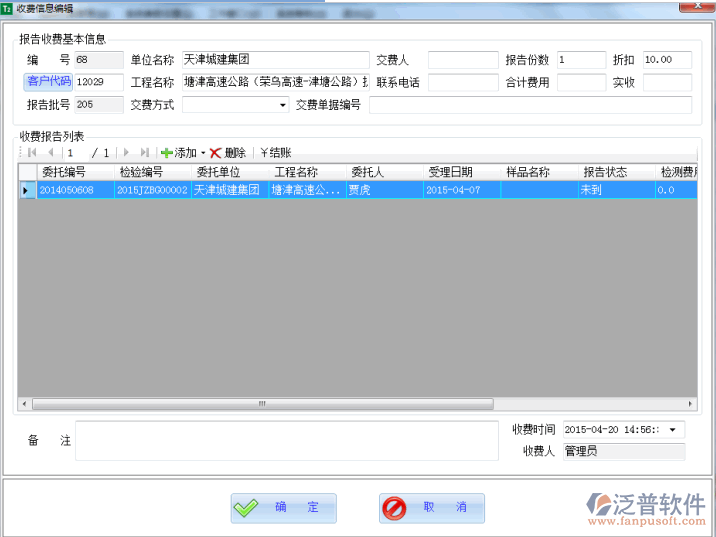Click the 联系电话 input field
Viewport: 716px width, 537px height.
(463, 82)
